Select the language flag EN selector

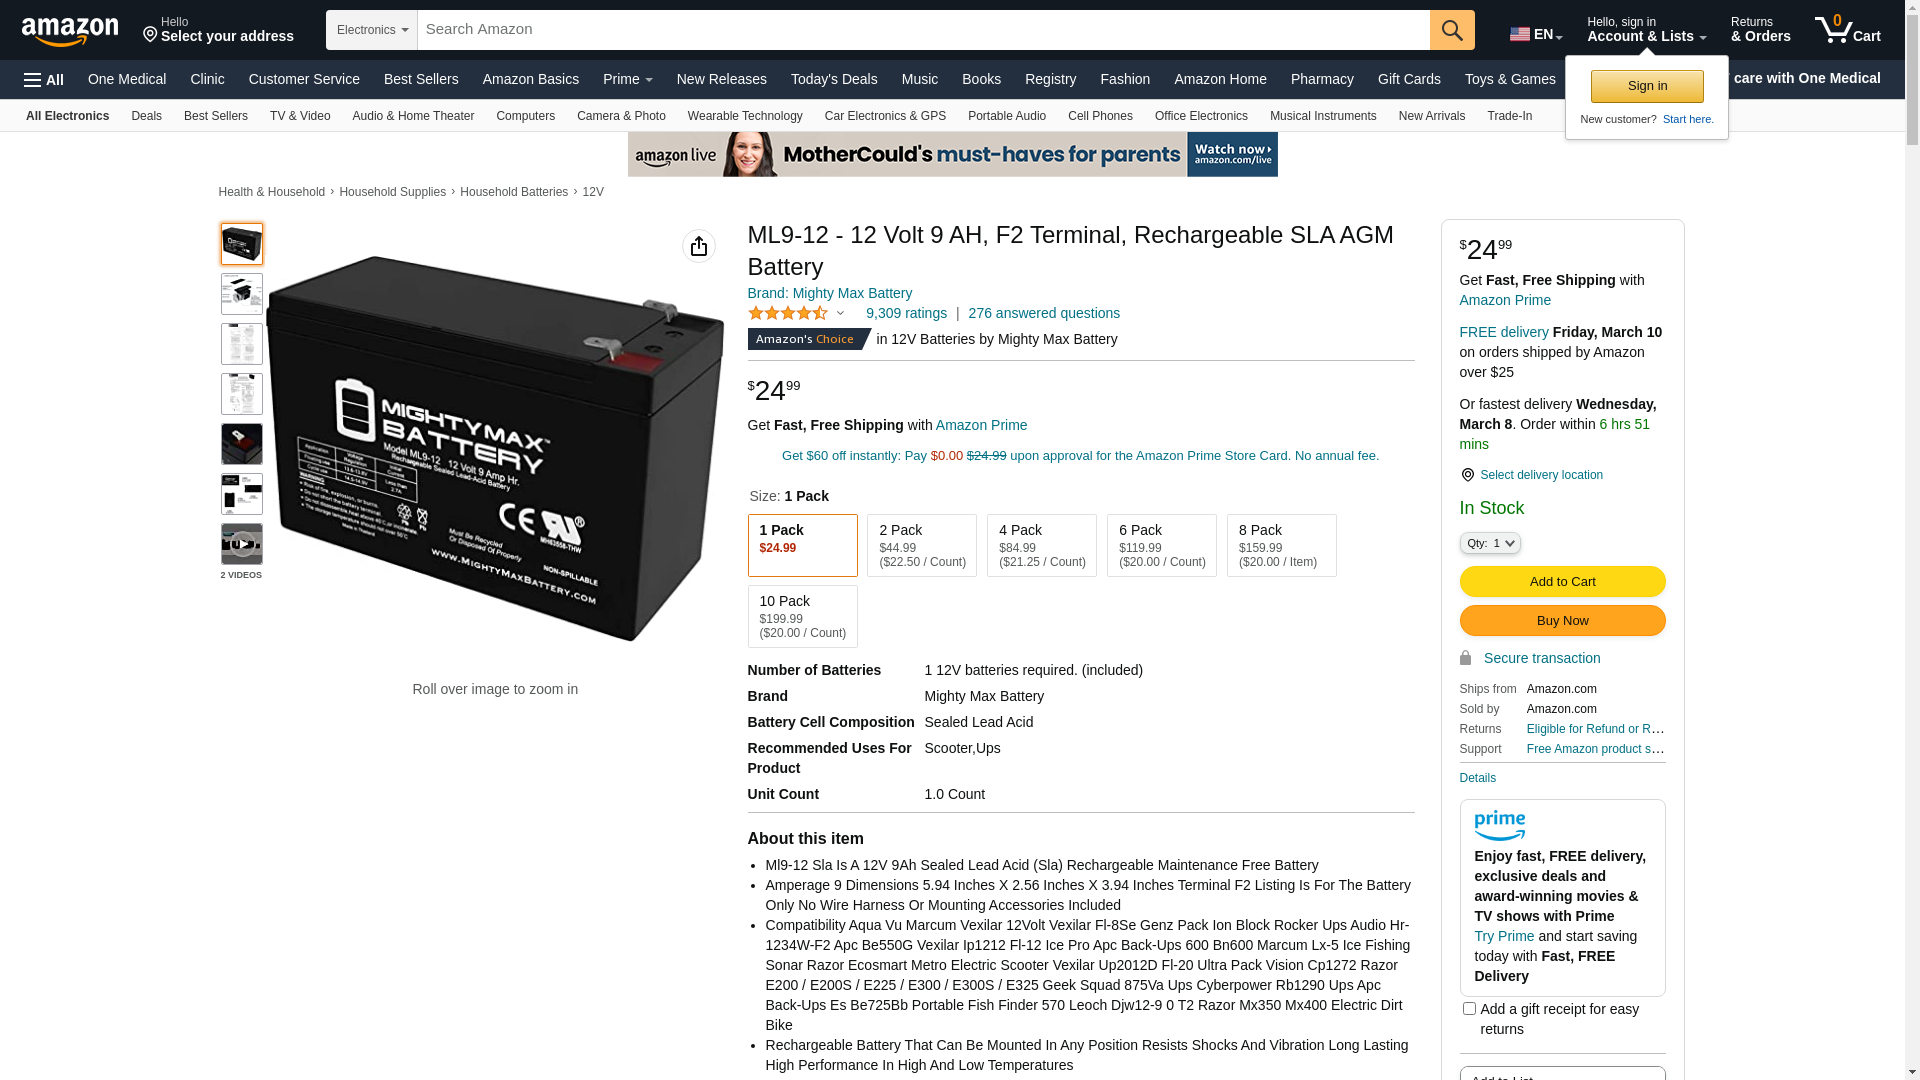pyautogui.click(x=1535, y=34)
